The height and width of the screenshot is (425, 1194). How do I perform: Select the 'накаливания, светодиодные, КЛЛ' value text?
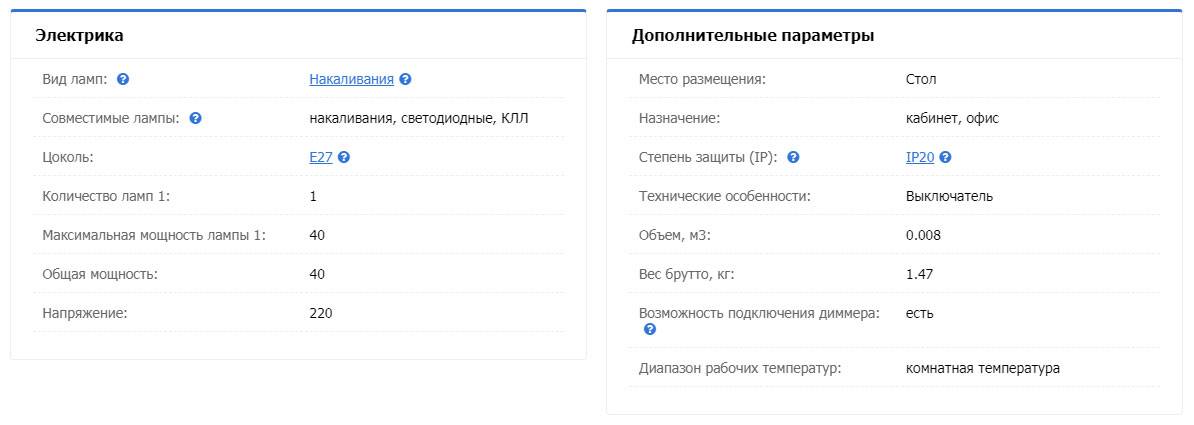419,118
